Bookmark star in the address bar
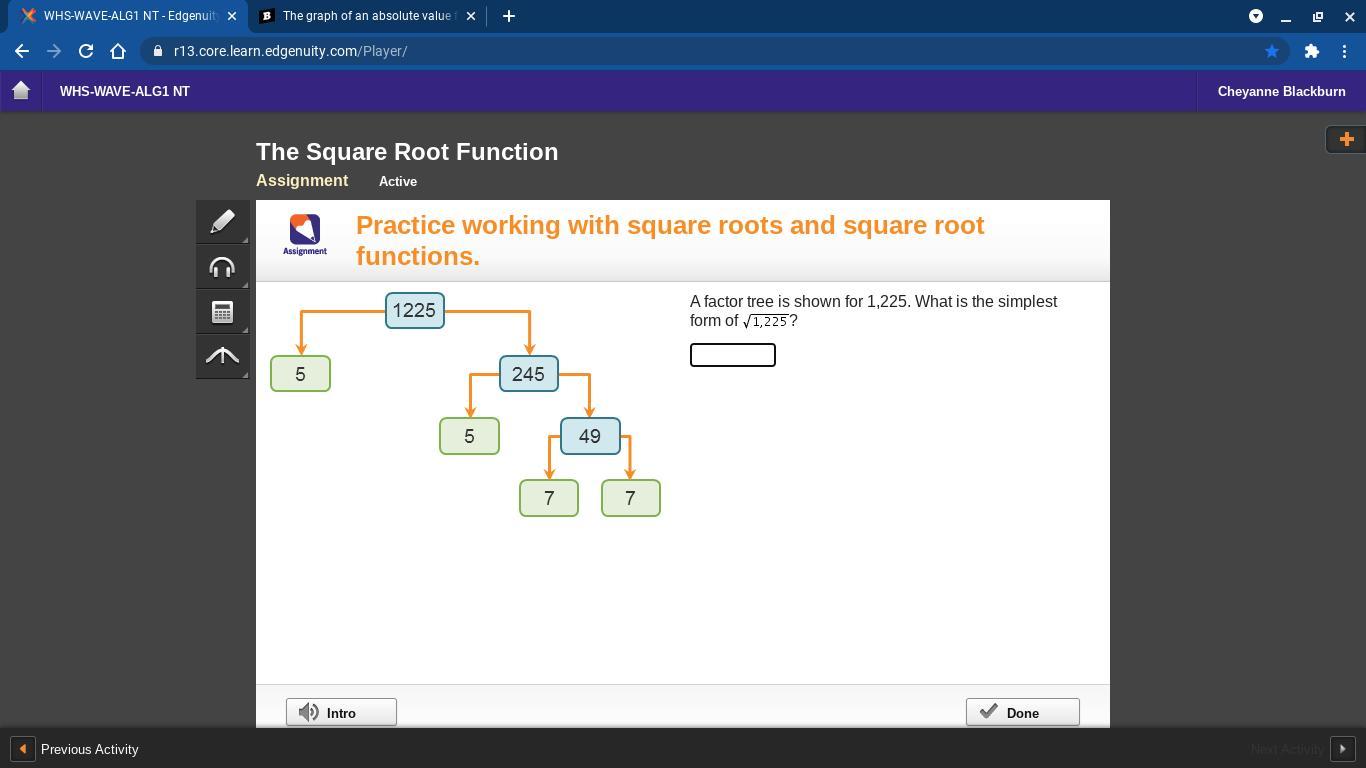Image resolution: width=1366 pixels, height=768 pixels. point(1272,51)
